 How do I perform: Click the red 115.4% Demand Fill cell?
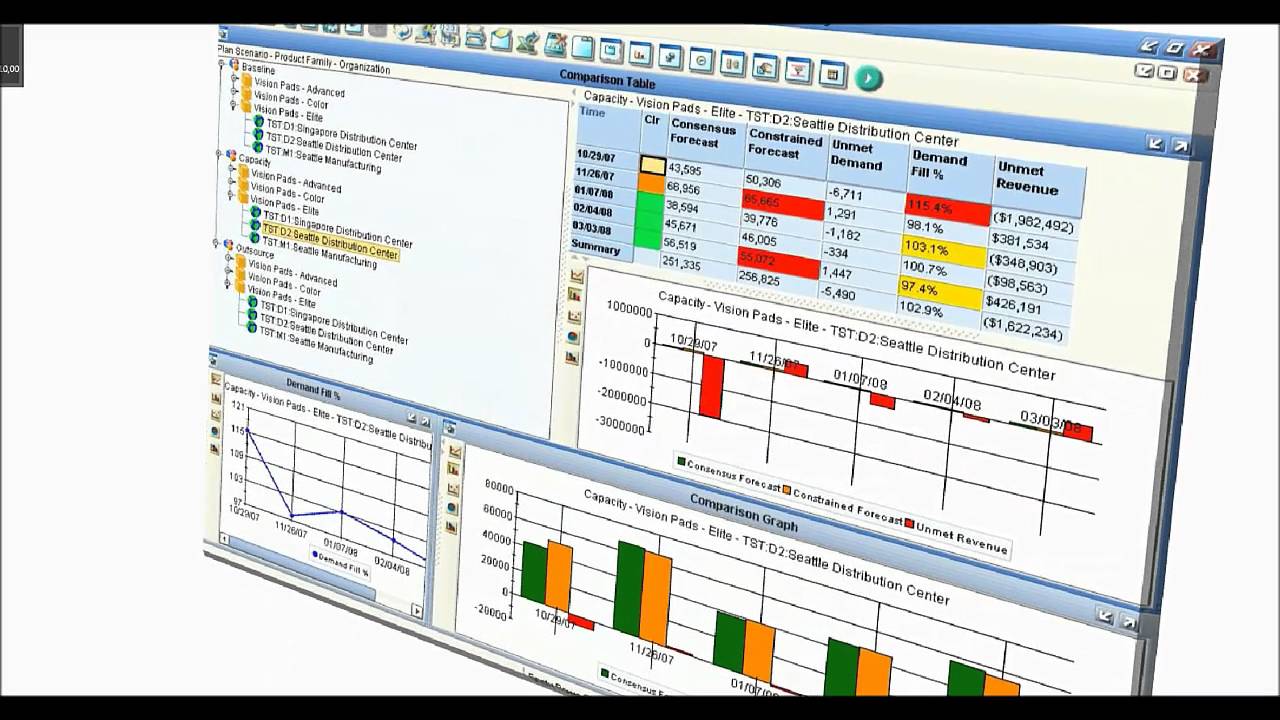[948, 210]
